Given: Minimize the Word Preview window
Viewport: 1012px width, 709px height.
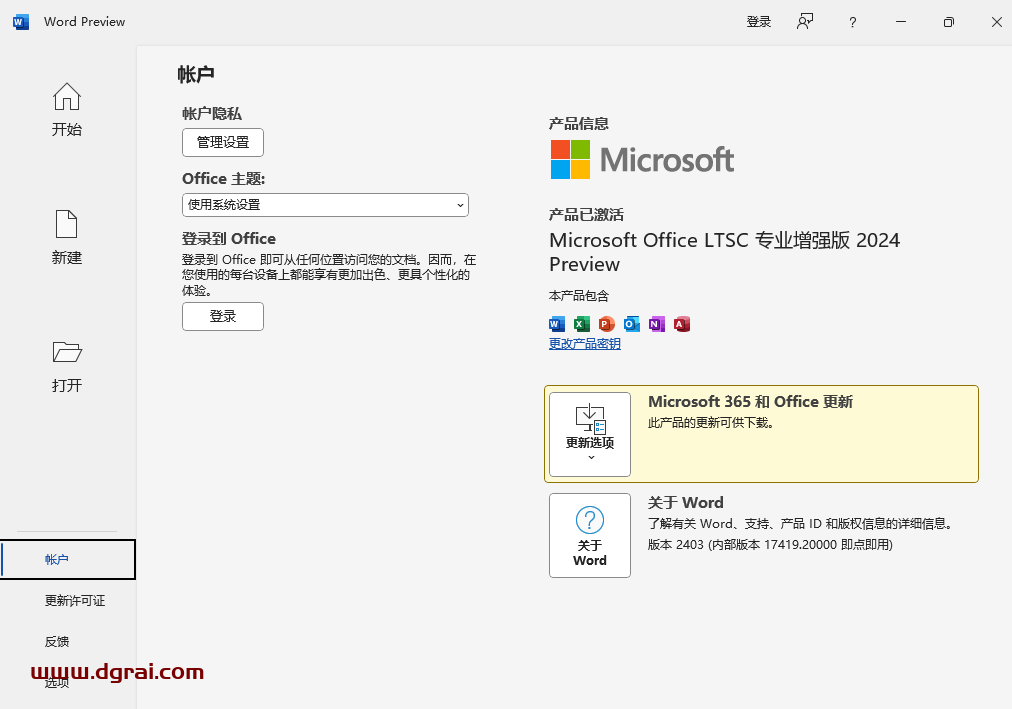Looking at the screenshot, I should pos(901,22).
